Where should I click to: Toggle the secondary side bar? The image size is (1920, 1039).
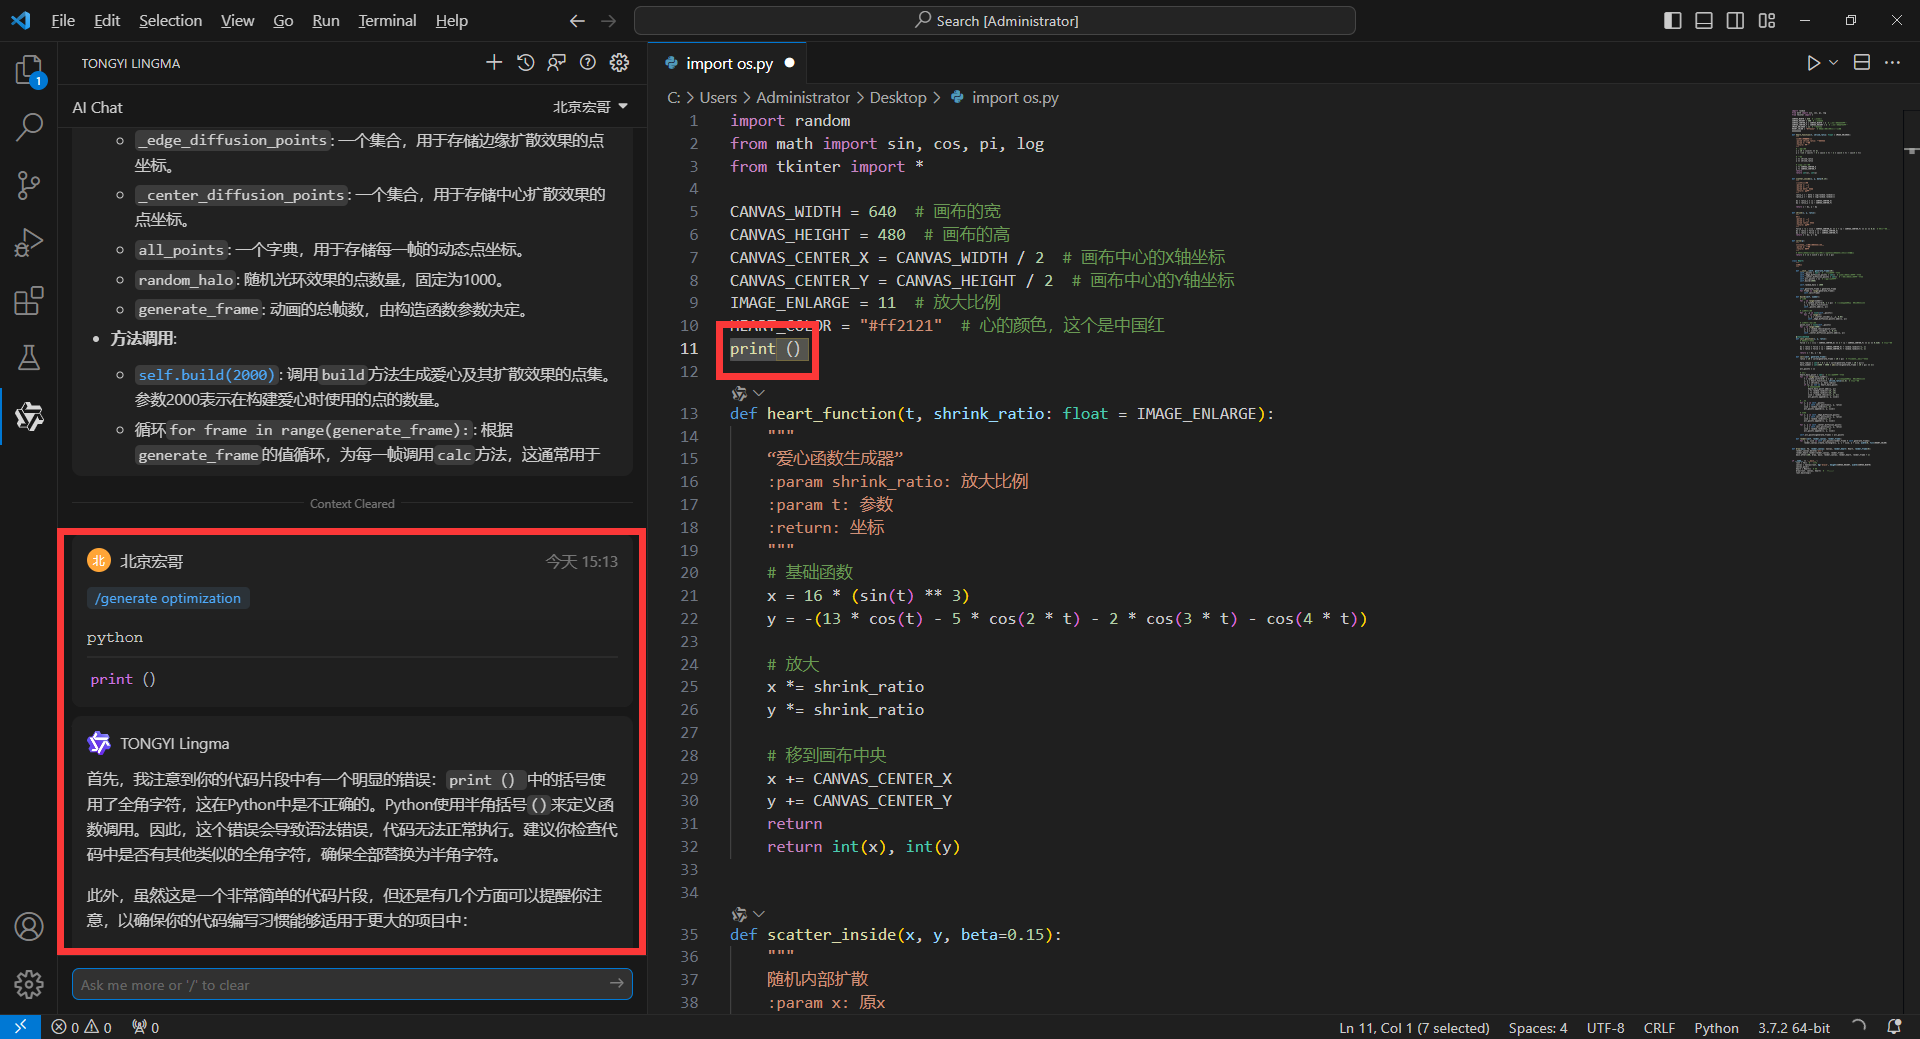(x=1736, y=20)
